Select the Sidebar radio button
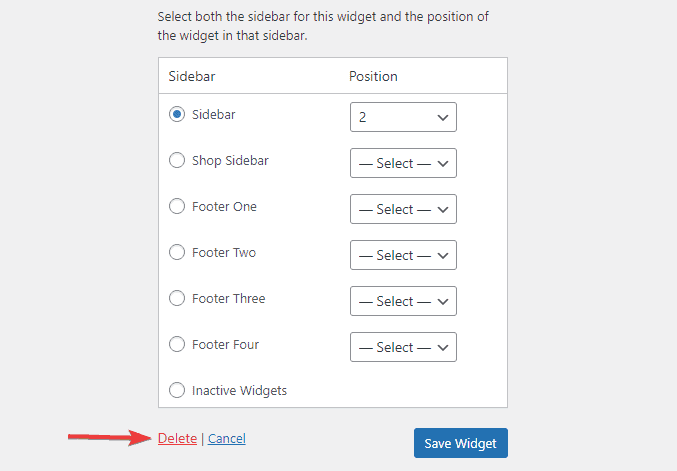The height and width of the screenshot is (471, 677). pyautogui.click(x=177, y=115)
